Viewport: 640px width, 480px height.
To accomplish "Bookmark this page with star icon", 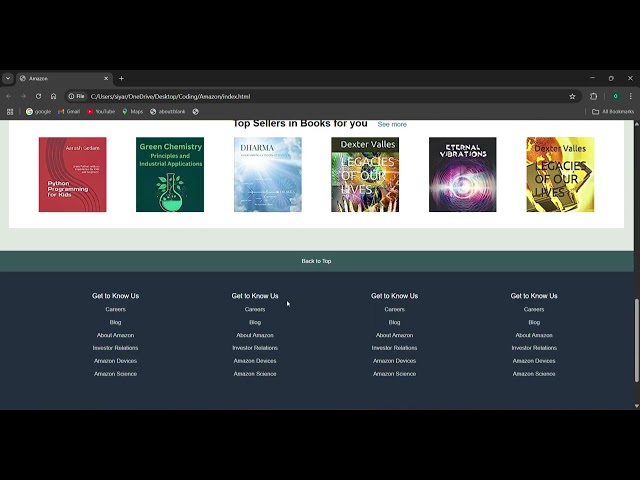I will [x=572, y=96].
